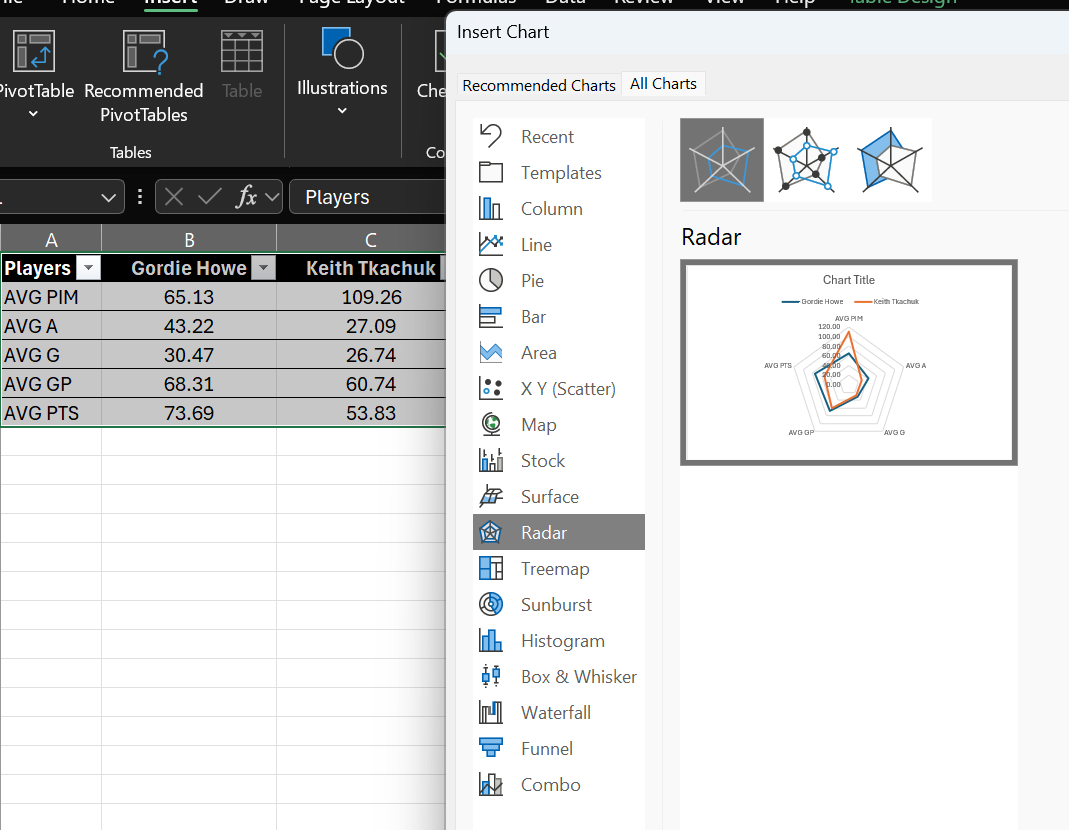This screenshot has width=1069, height=830.
Task: Select Line chart category
Action: (558, 245)
